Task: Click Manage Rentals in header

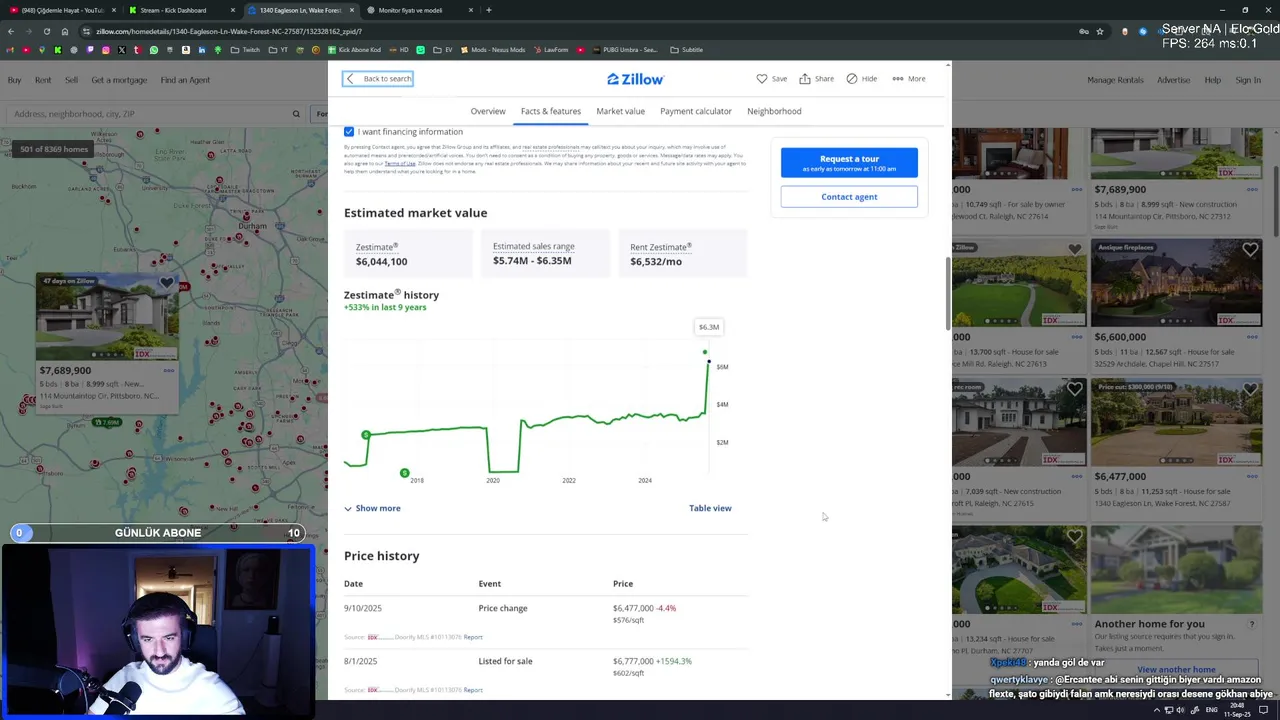Action: 1115,80
